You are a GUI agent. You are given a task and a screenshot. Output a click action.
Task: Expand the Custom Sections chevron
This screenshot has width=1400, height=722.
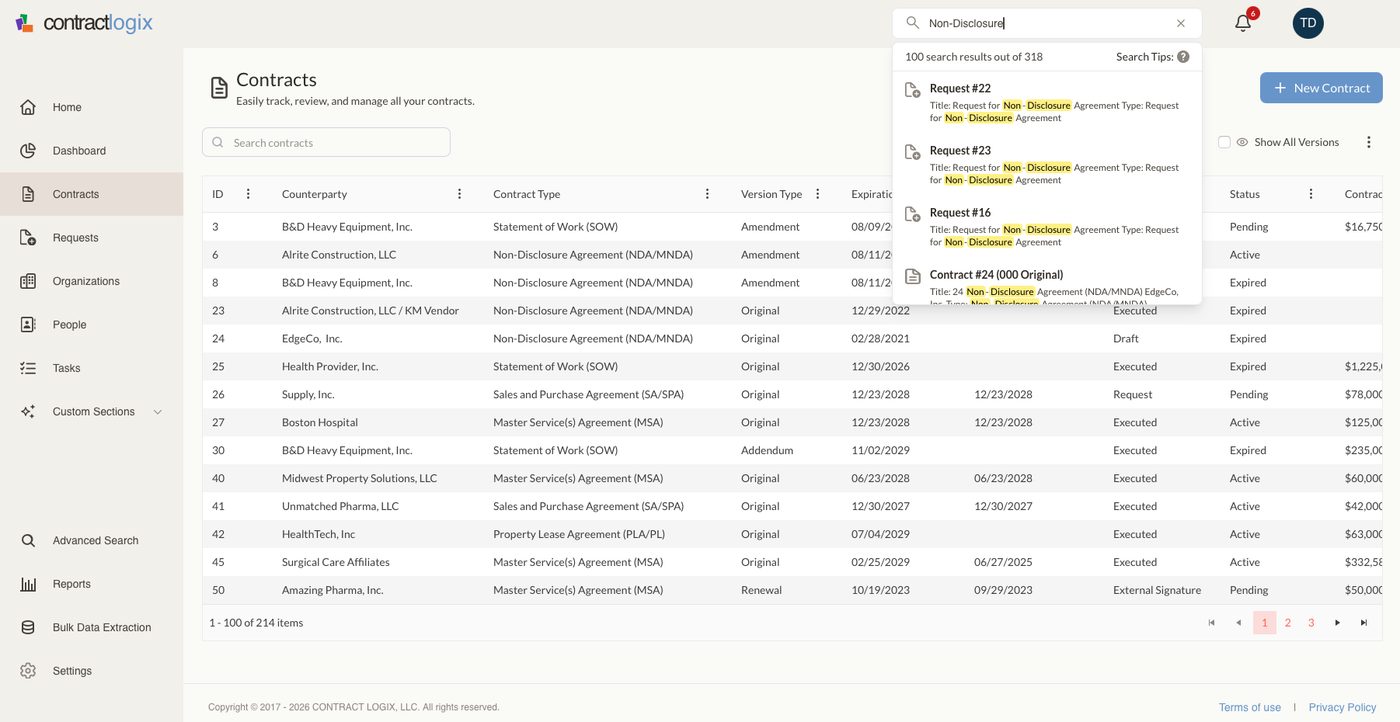point(158,412)
